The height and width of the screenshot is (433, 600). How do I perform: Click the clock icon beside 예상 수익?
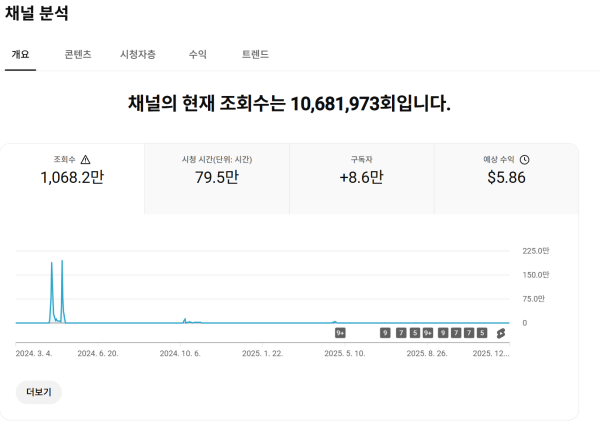524,160
